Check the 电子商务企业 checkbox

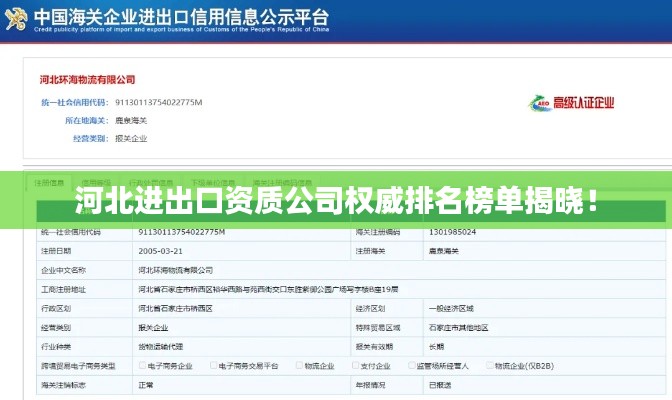(142, 365)
